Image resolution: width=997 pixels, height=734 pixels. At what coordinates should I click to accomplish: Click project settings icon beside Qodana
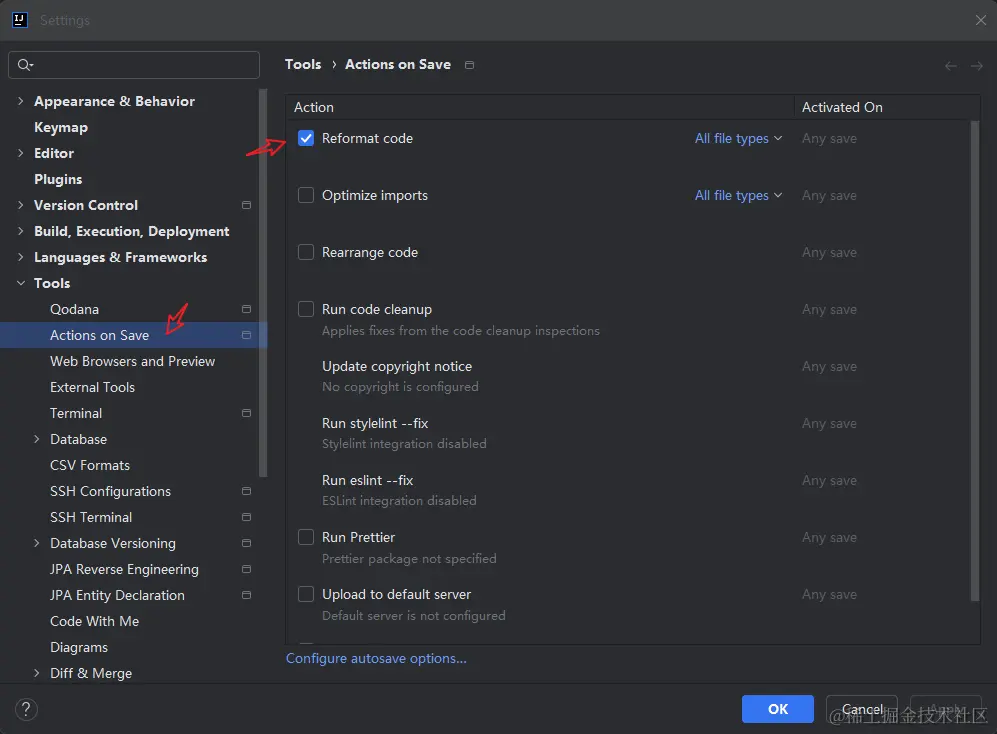tap(246, 309)
